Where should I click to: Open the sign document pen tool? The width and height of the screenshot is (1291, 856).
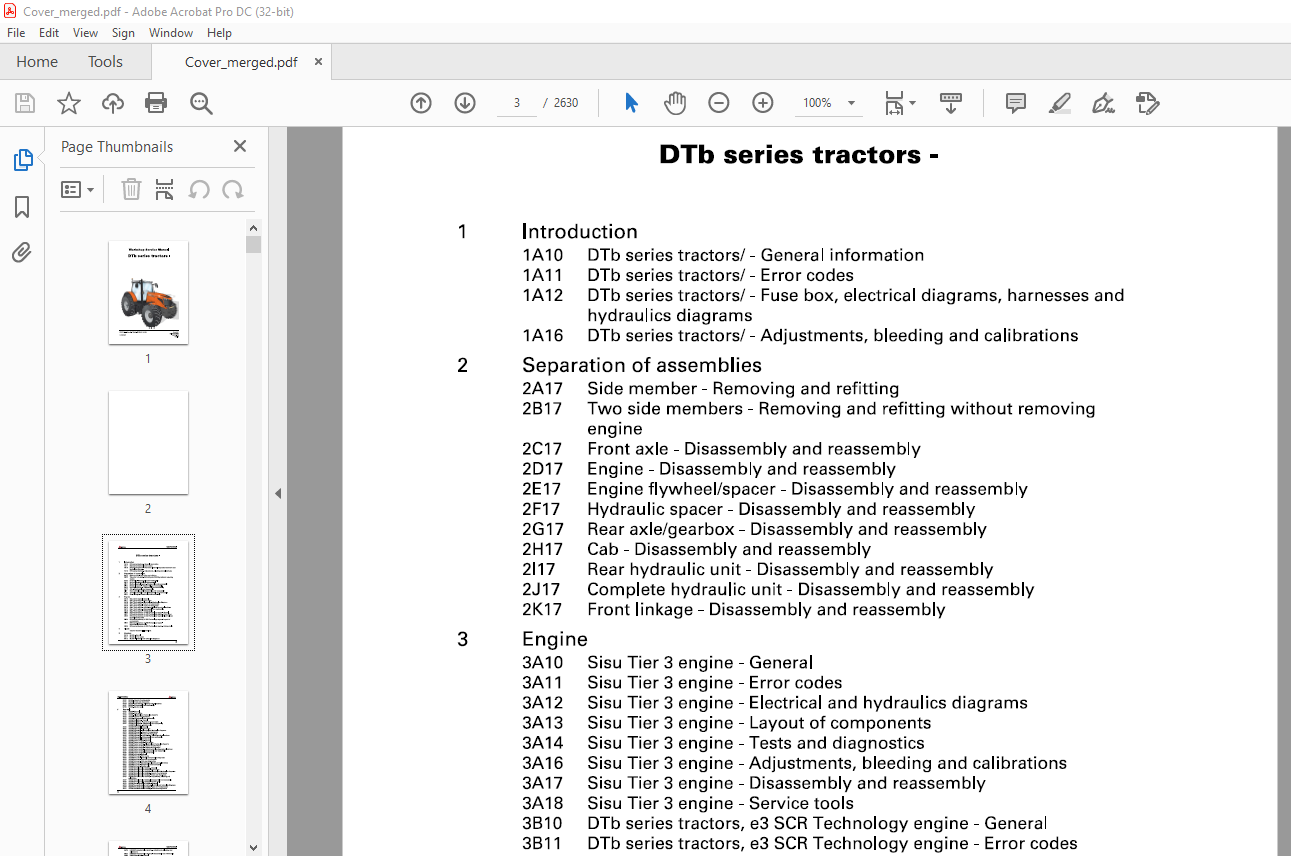(1104, 103)
